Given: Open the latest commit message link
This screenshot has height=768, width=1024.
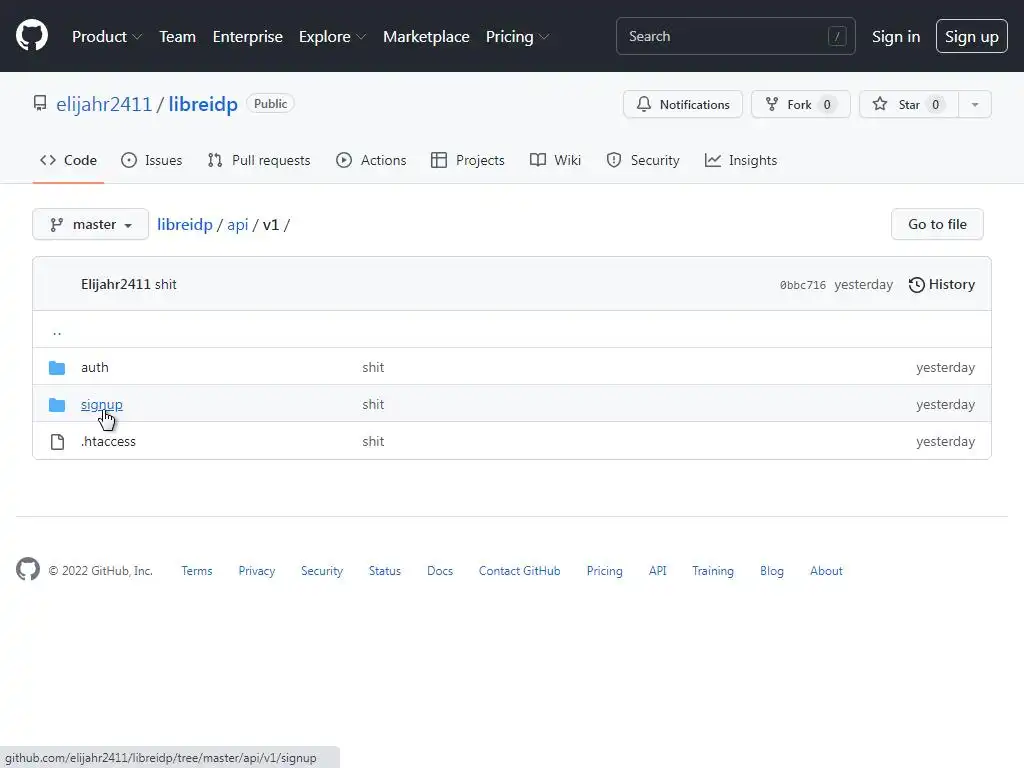Looking at the screenshot, I should coord(166,285).
